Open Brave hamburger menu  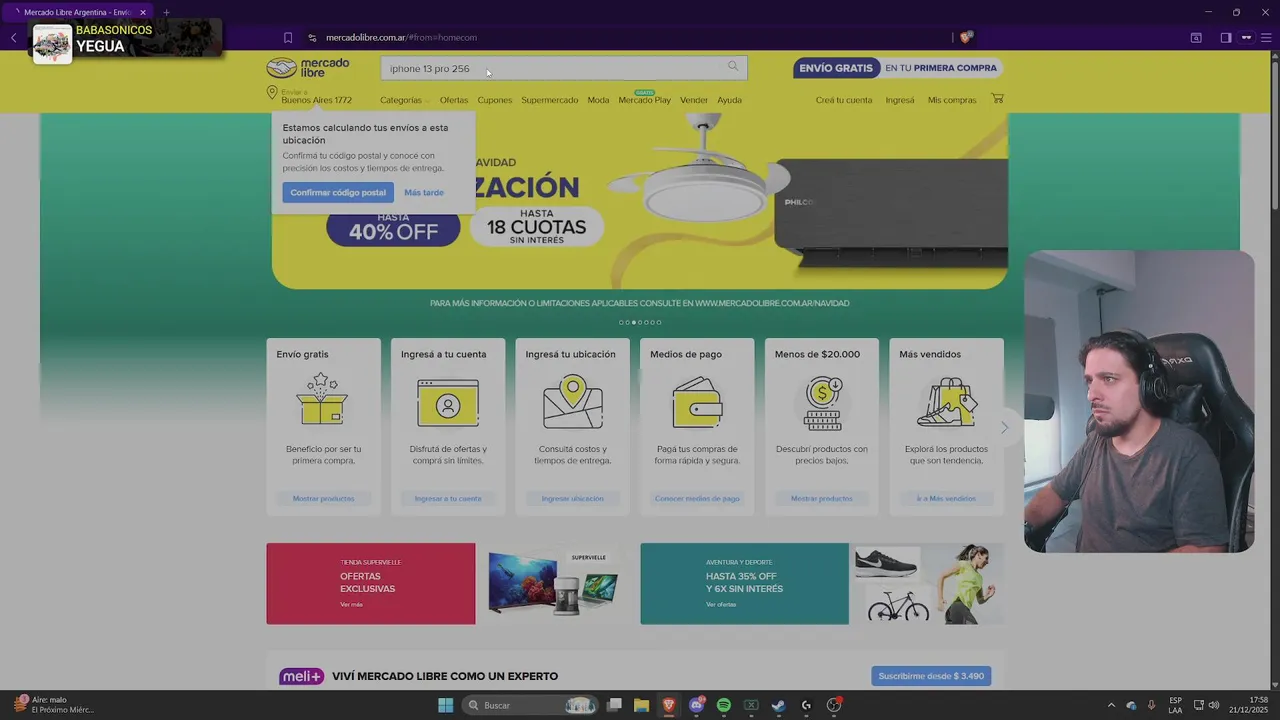1266,37
